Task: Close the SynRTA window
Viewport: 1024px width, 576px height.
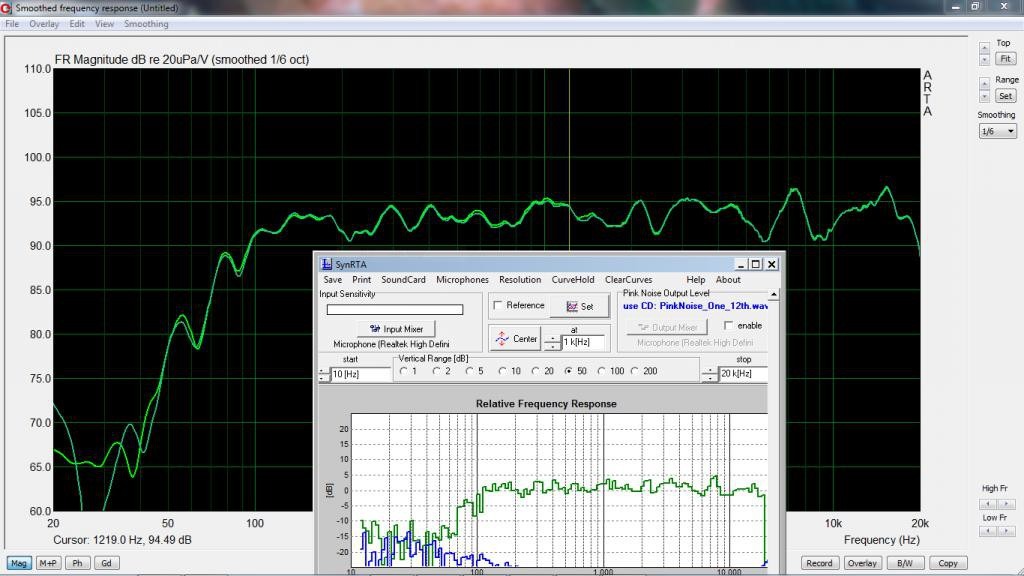Action: 771,264
